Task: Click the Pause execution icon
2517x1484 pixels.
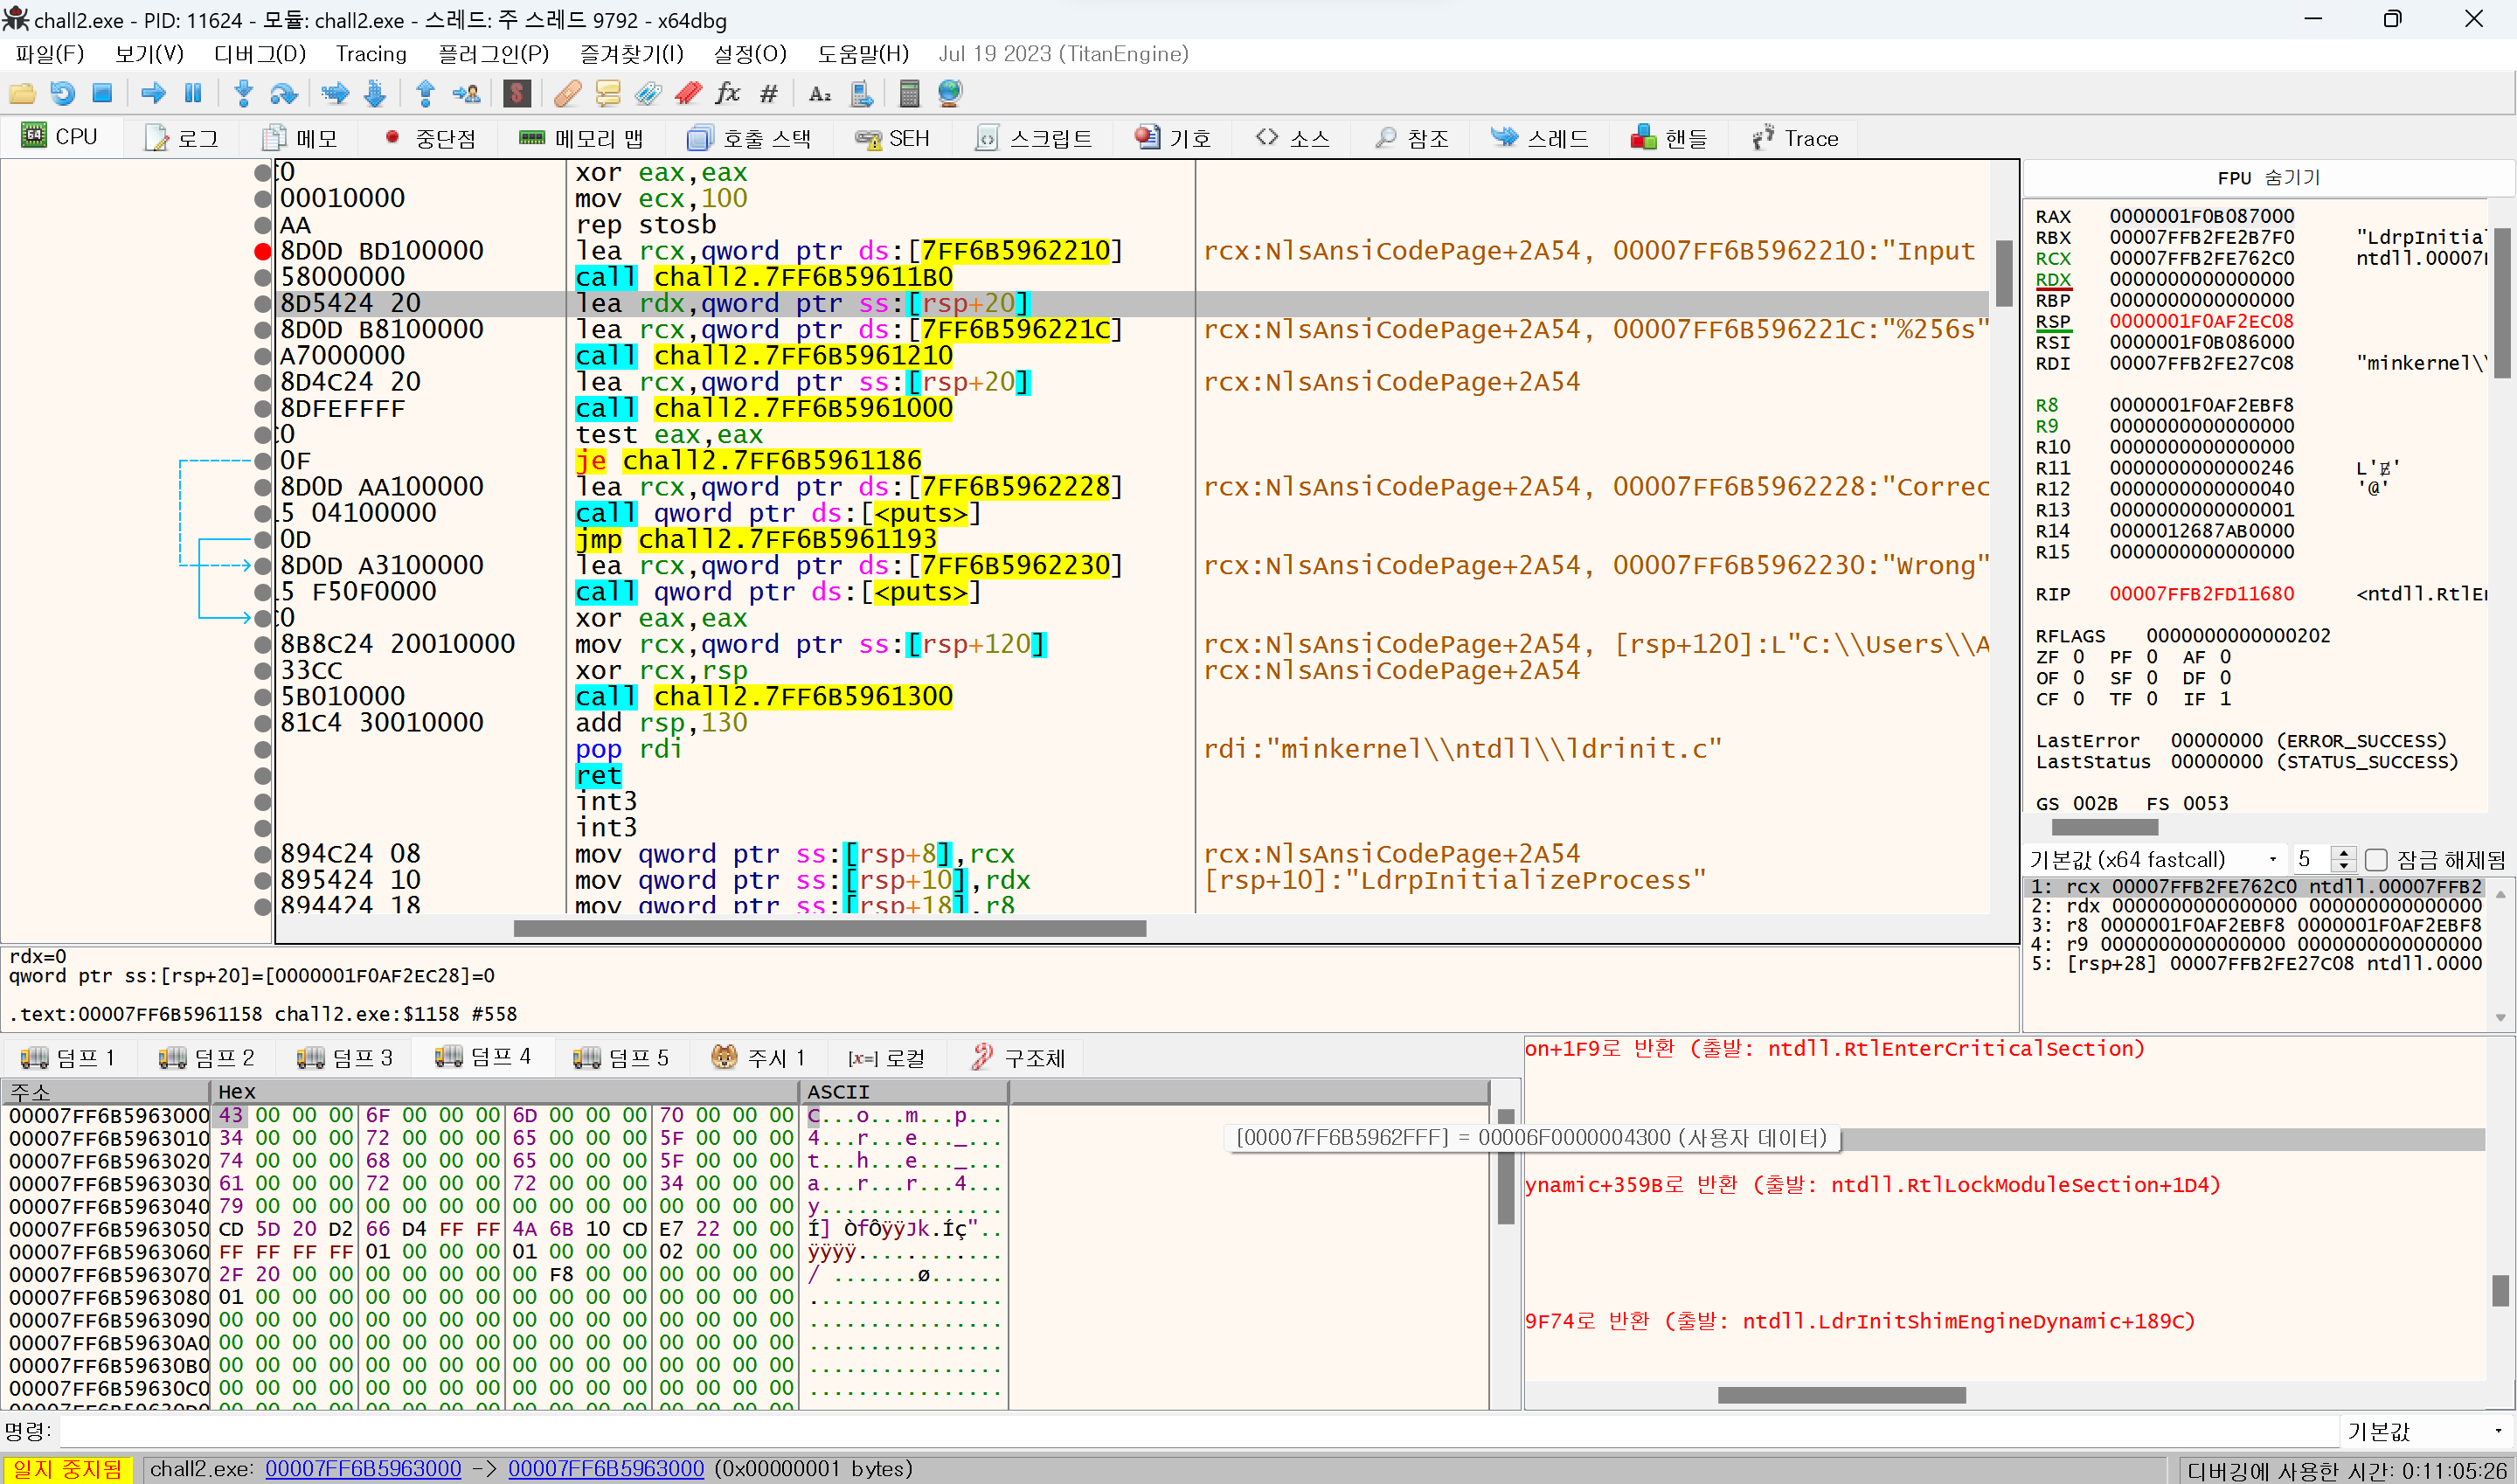Action: [x=193, y=94]
